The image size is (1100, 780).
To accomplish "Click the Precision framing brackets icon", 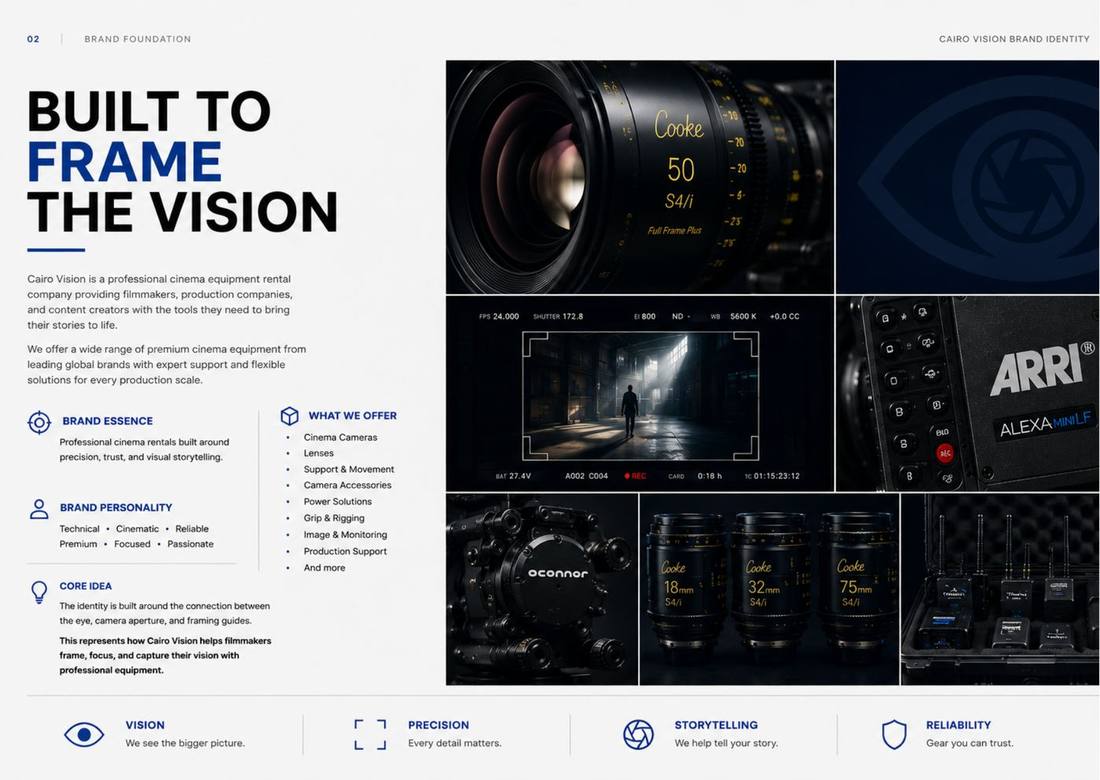I will (x=370, y=734).
